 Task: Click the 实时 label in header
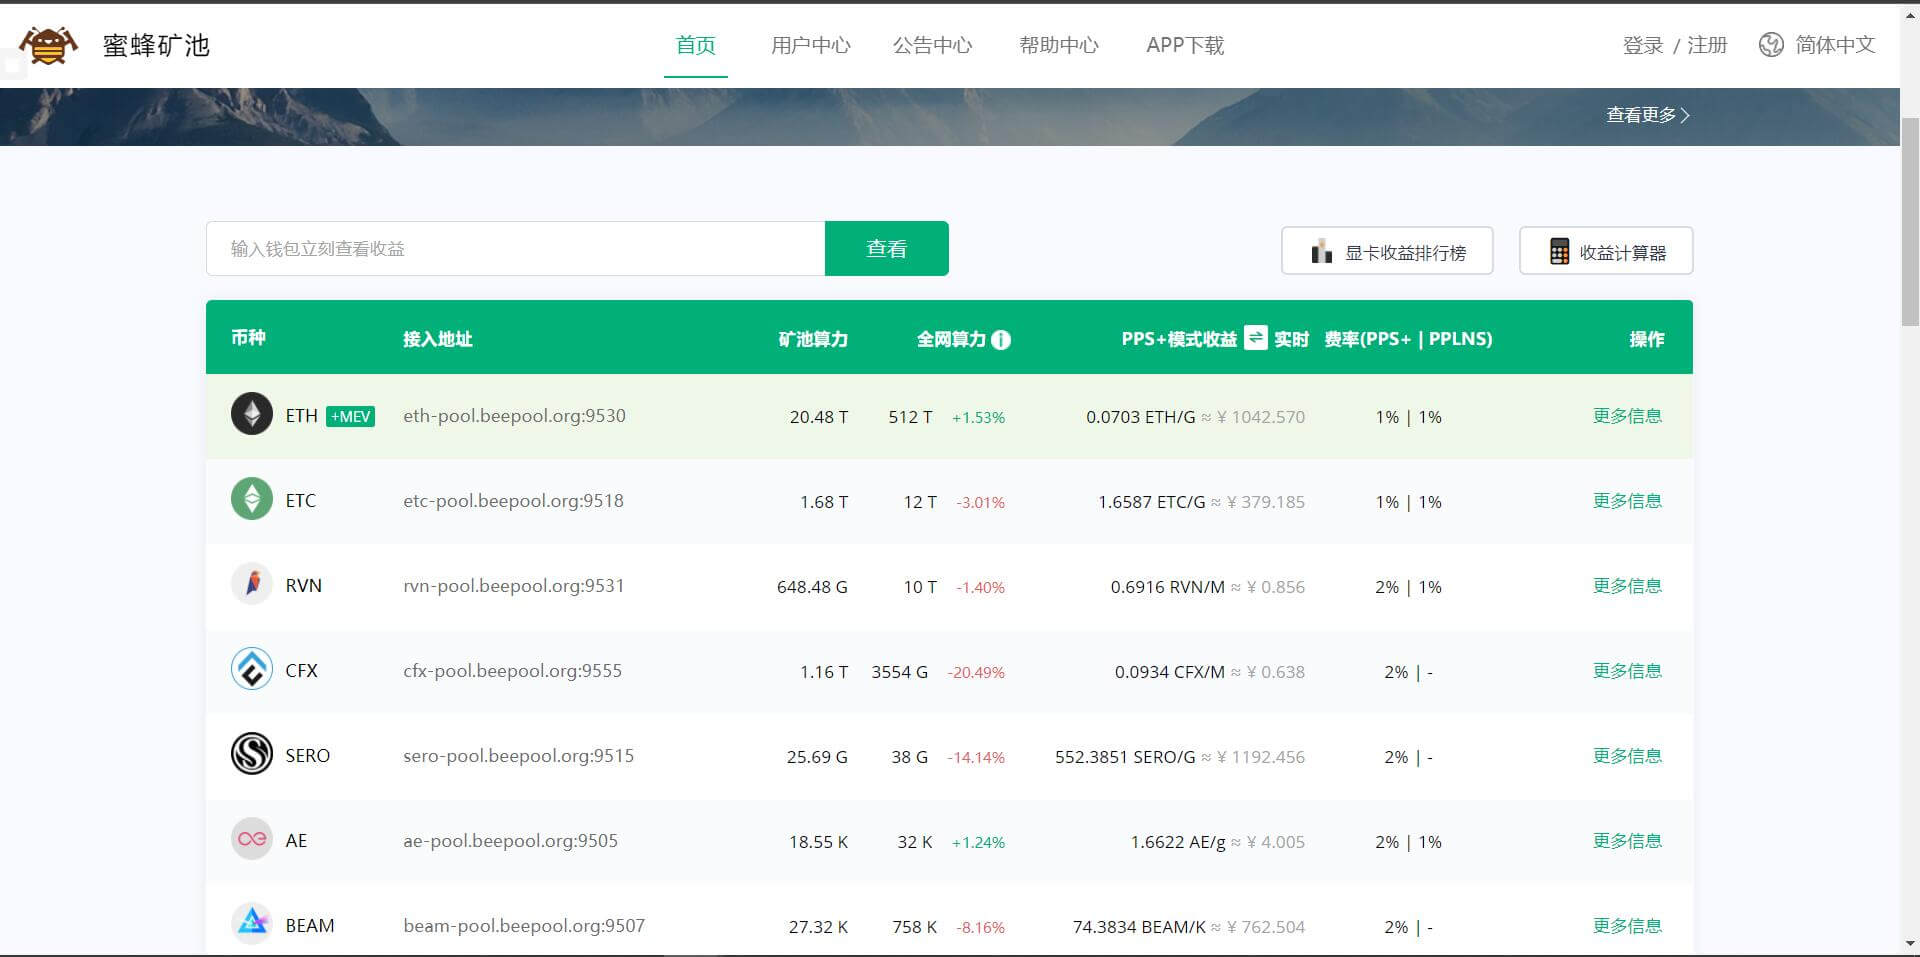(1291, 339)
